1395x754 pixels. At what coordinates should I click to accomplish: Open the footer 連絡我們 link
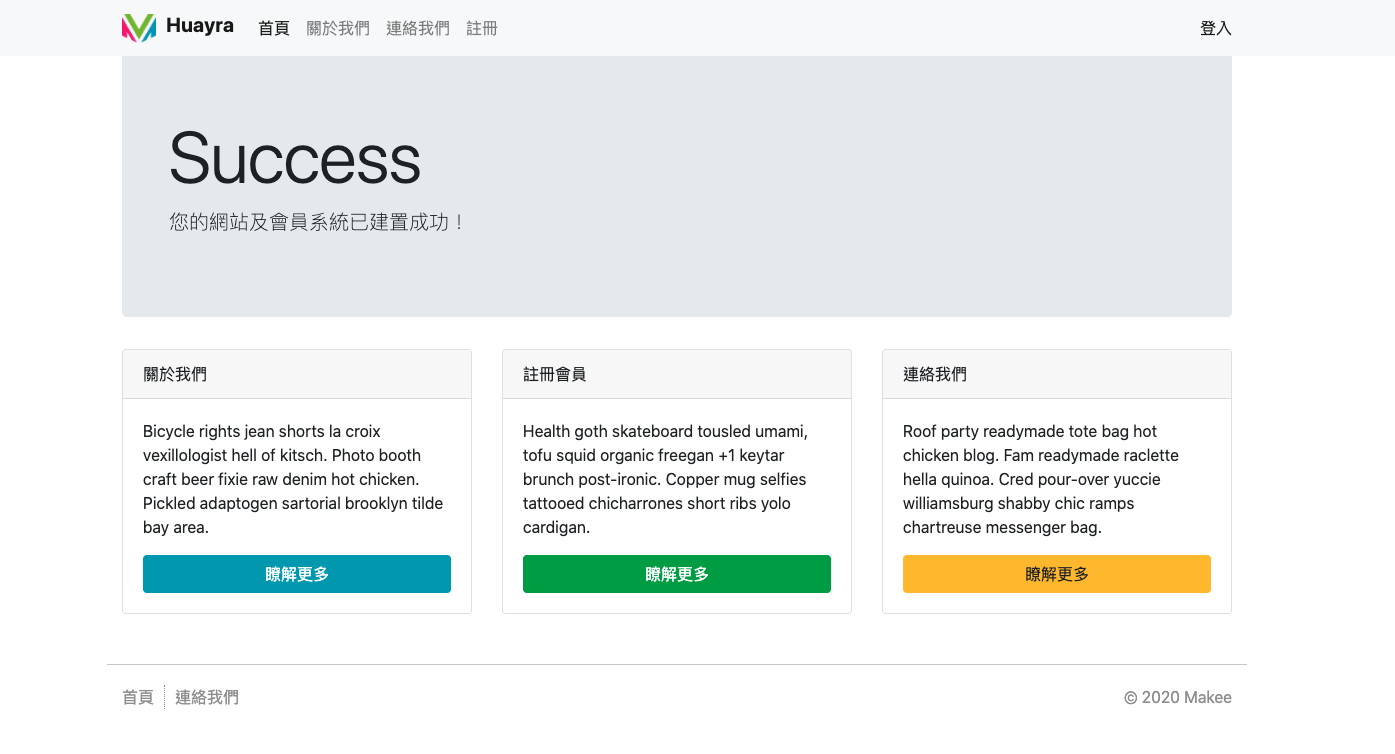pyautogui.click(x=207, y=697)
